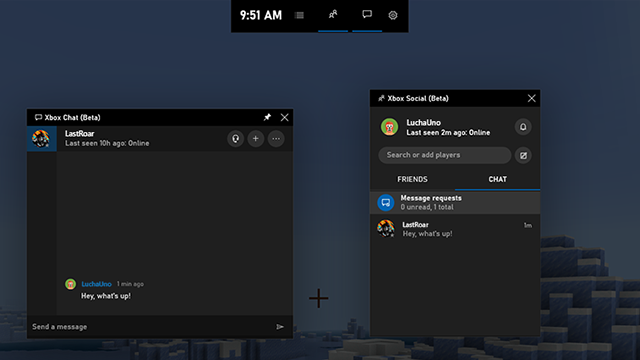Image resolution: width=640 pixels, height=360 pixels.
Task: Open LastRoar conversation in chat list
Action: click(x=455, y=229)
